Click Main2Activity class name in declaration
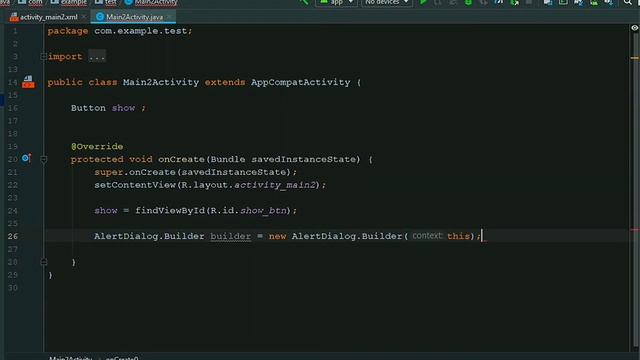The width and height of the screenshot is (640, 360). click(x=161, y=82)
